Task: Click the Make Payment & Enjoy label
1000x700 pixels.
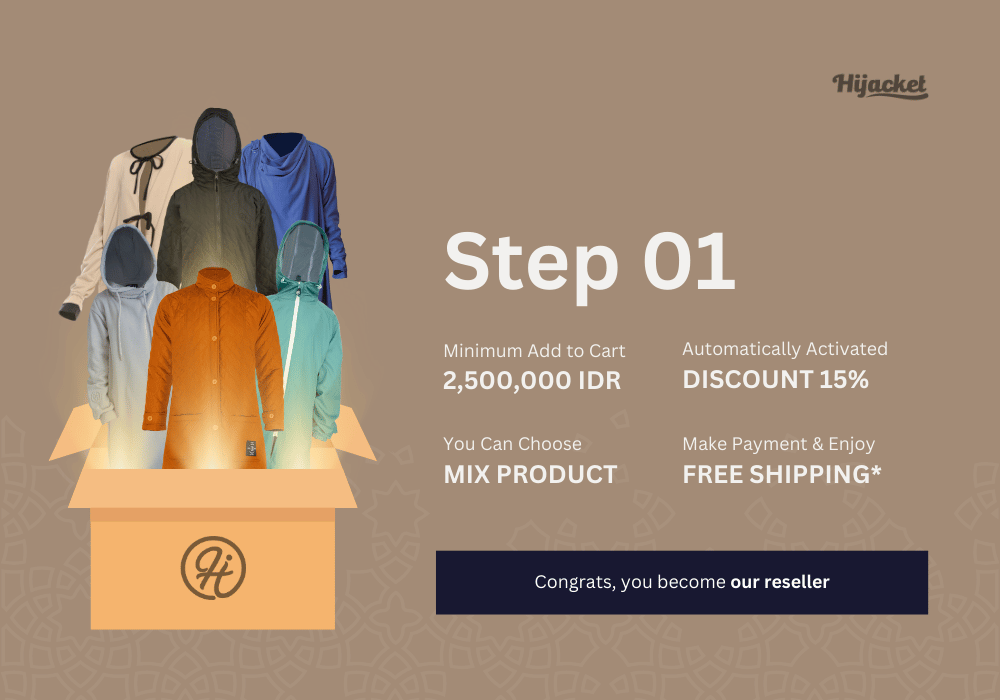Action: [779, 444]
